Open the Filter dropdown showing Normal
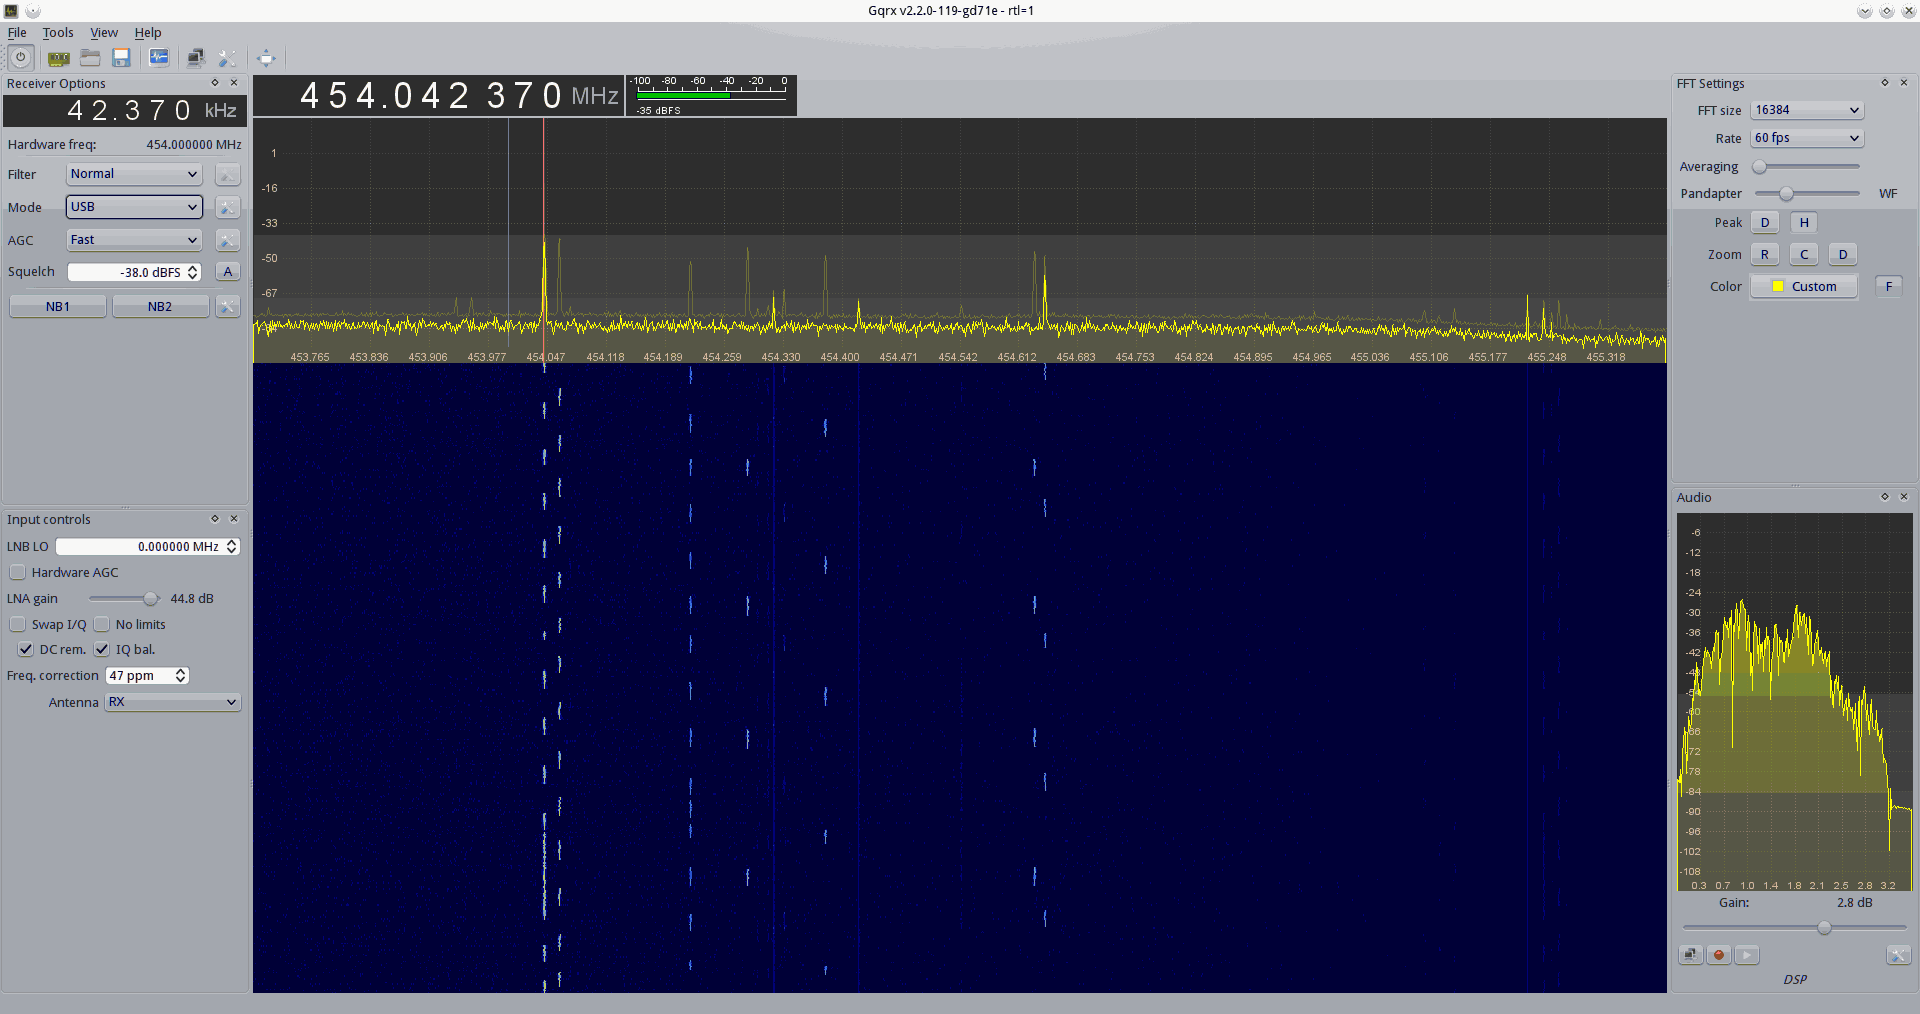 (x=134, y=174)
